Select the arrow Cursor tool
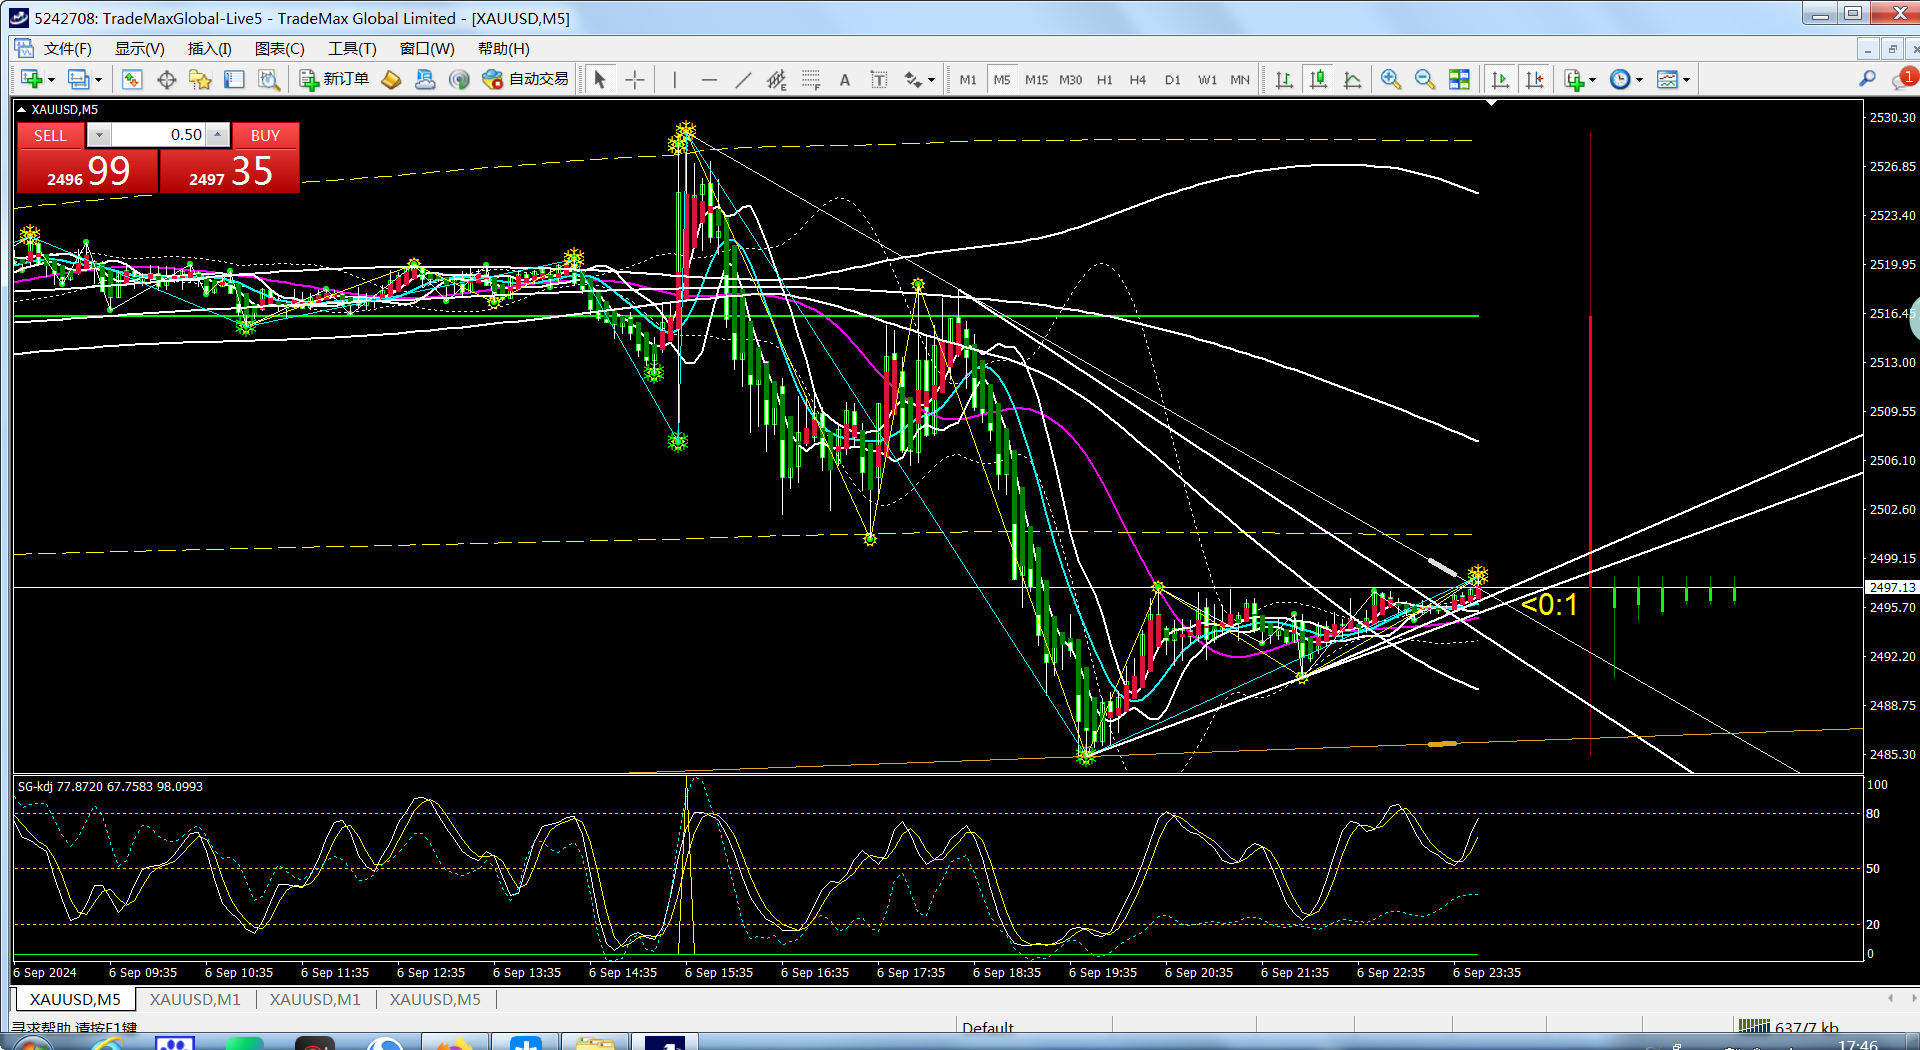This screenshot has width=1920, height=1050. pos(600,80)
